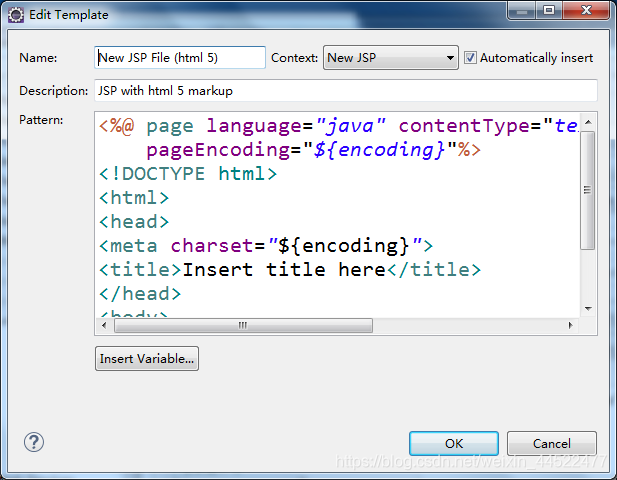Image resolution: width=617 pixels, height=480 pixels.
Task: Click the opening <html> tag line
Action: click(134, 198)
